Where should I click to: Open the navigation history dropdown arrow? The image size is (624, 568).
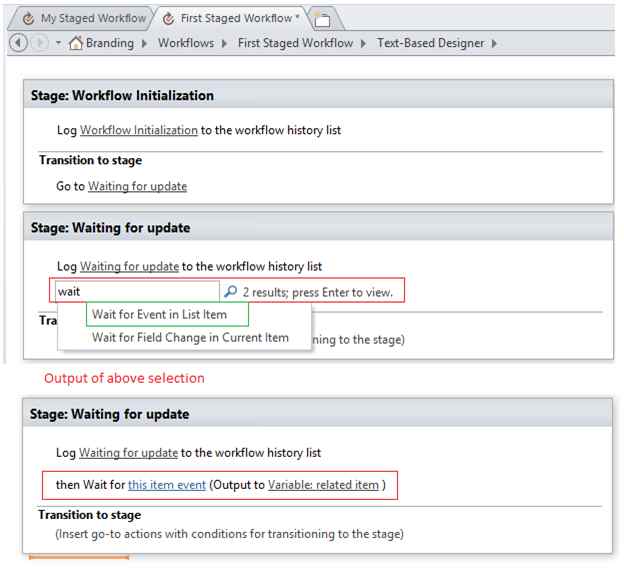tap(58, 42)
